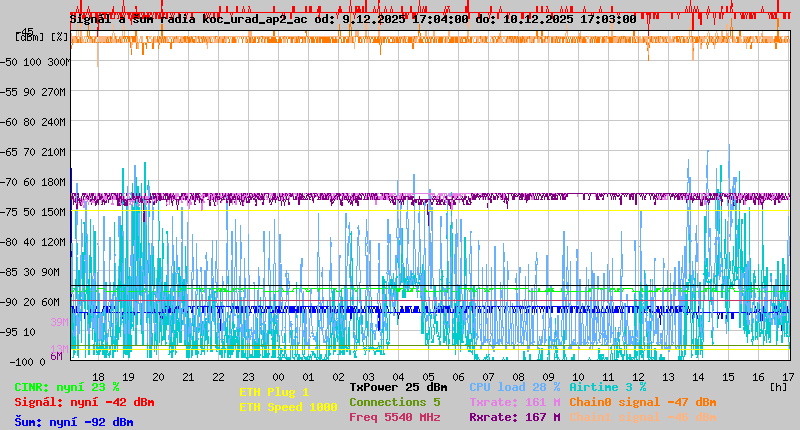Click the [h] unit label on time axis
This screenshot has width=800, height=430.
778,386
